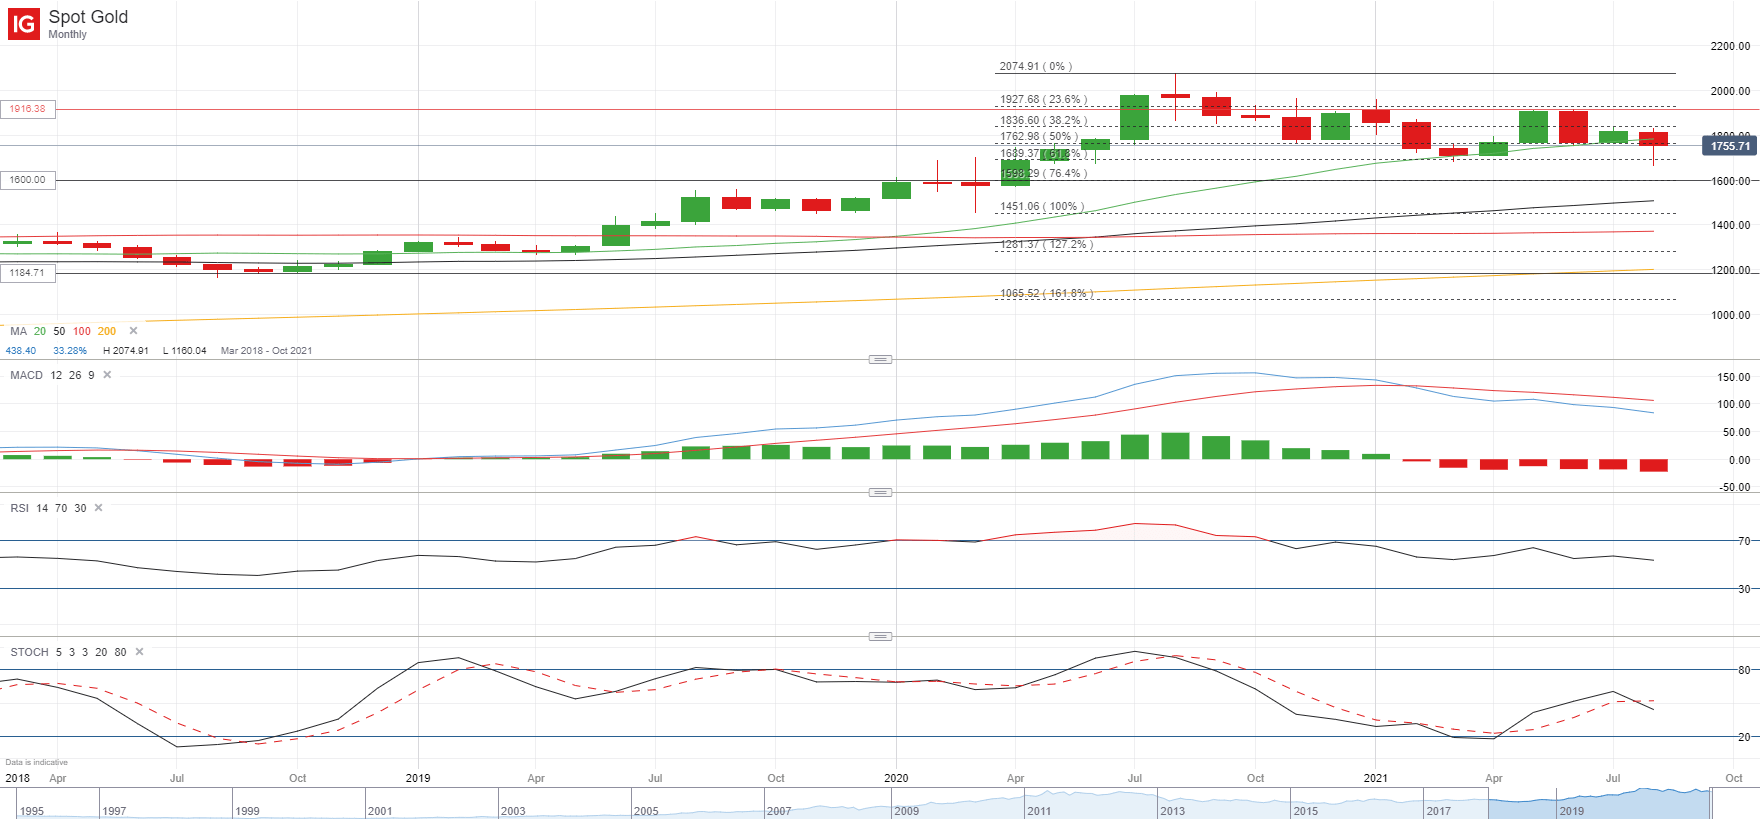Click the 33.28% change value
Image resolution: width=1760 pixels, height=819 pixels.
point(70,351)
